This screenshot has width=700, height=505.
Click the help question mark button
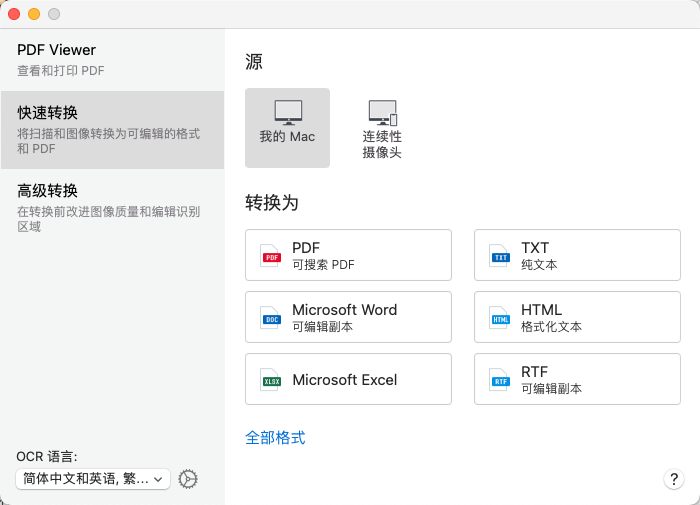coord(674,479)
